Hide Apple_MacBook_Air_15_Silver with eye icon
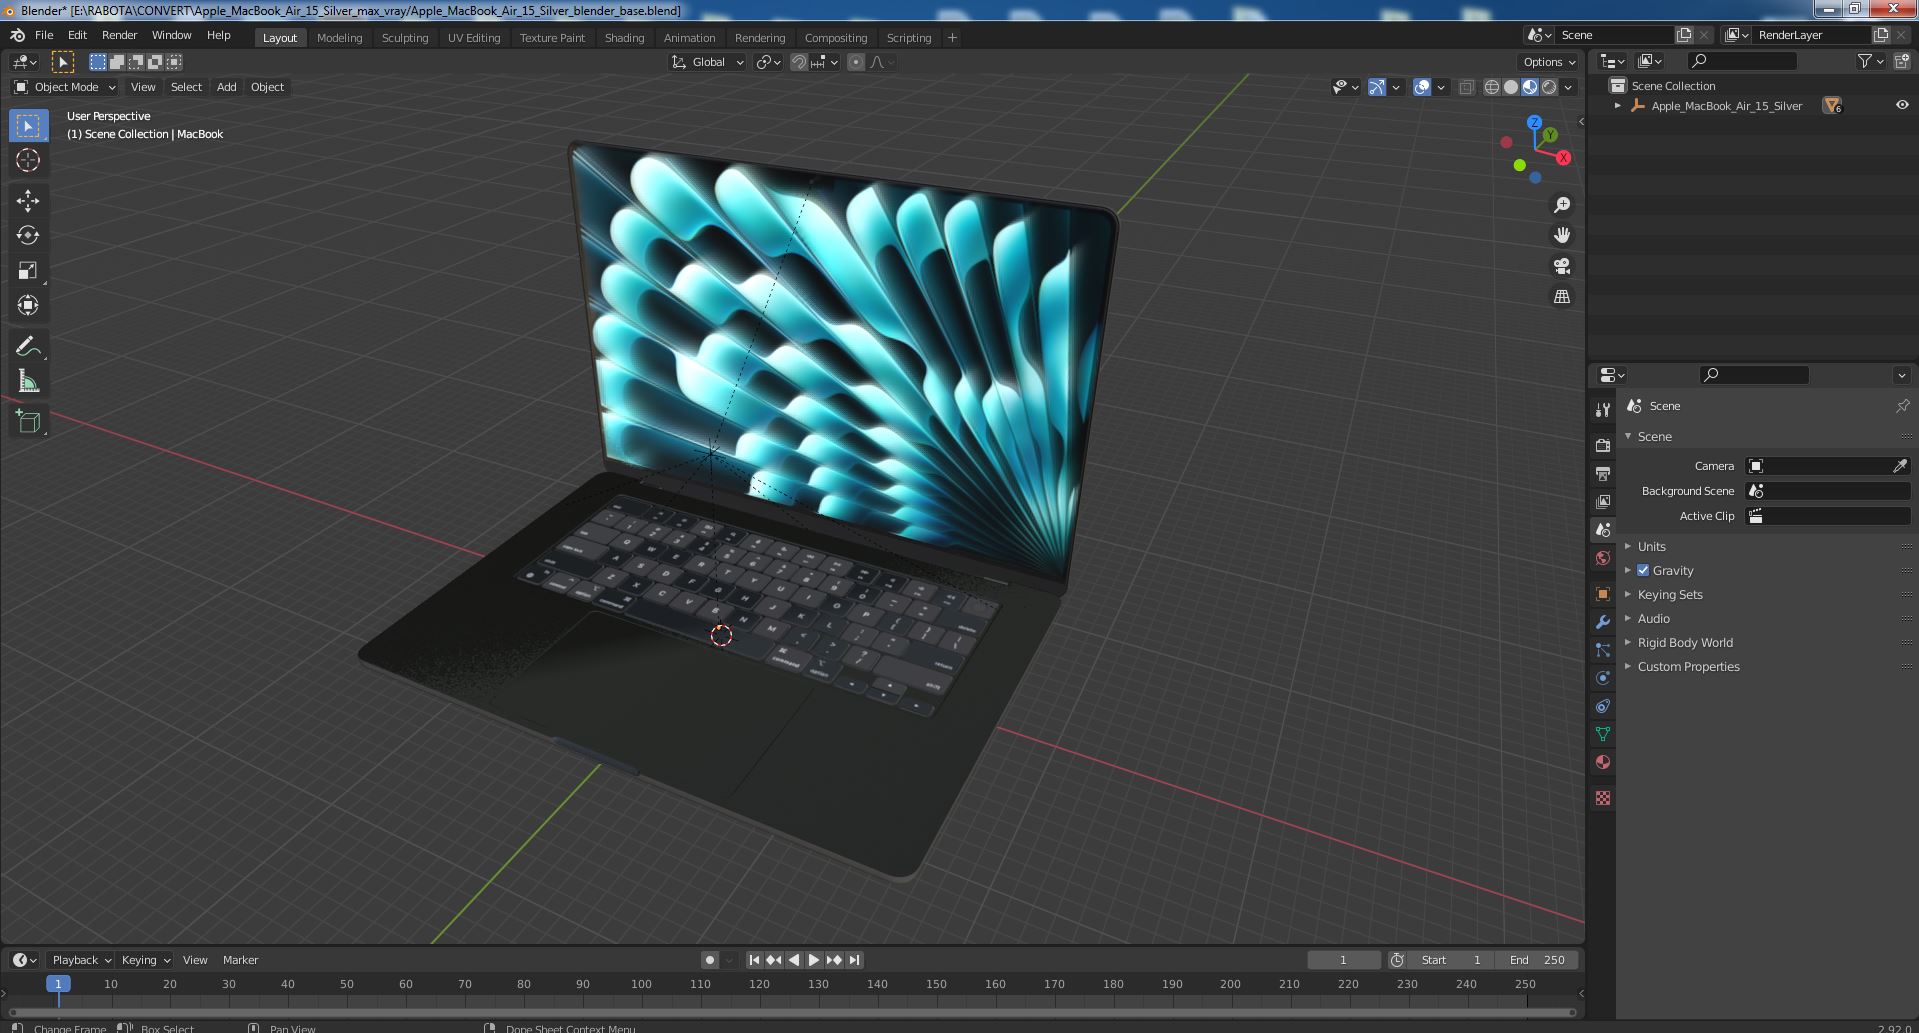Screen dimensions: 1919x1033 coord(1901,105)
